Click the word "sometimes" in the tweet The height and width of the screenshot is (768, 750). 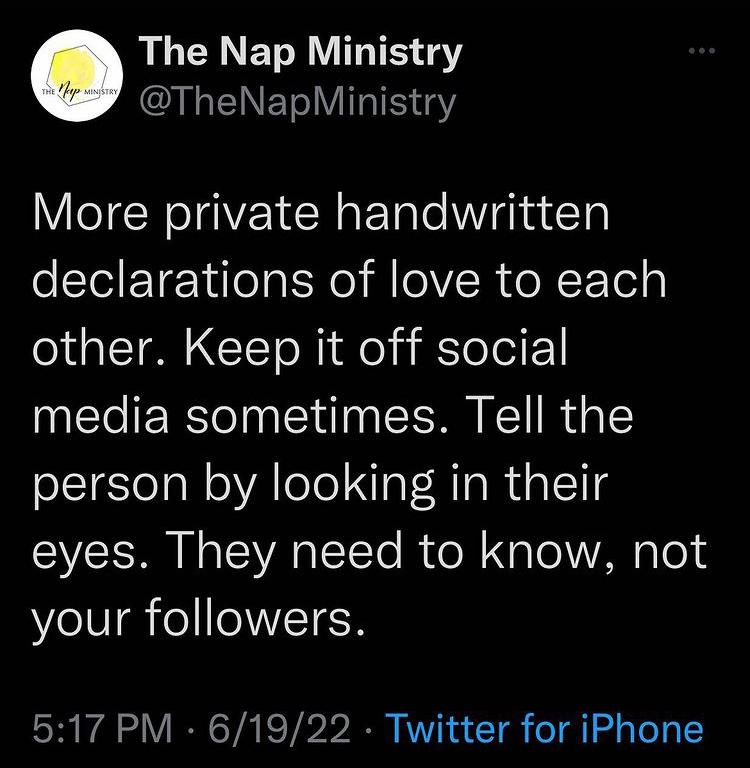[x=316, y=415]
